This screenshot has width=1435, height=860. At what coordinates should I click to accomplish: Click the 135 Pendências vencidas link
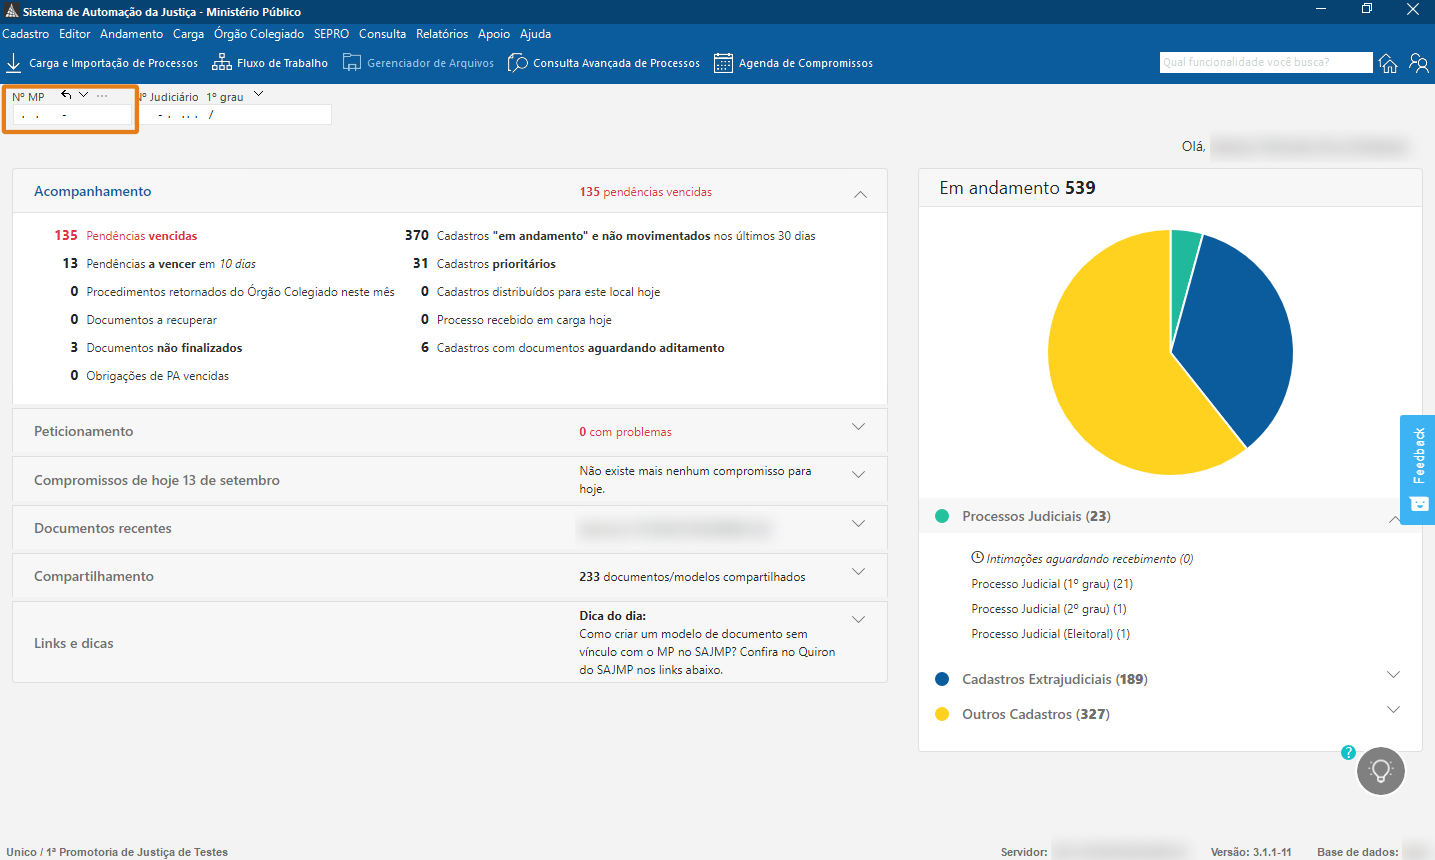141,236
